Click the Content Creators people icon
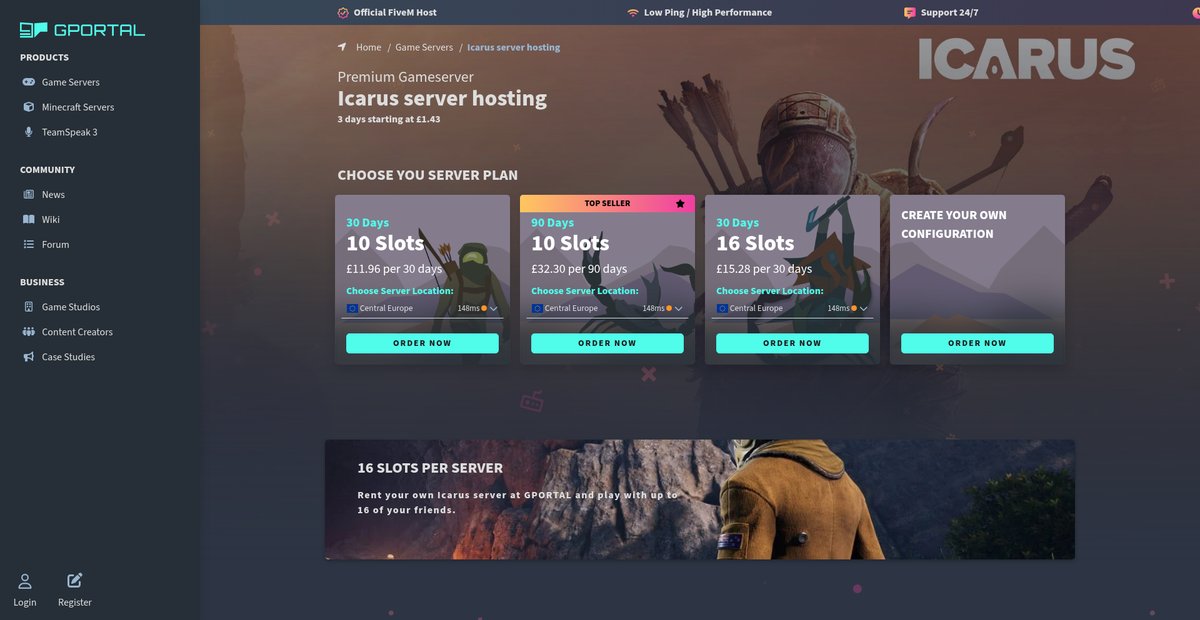 [29, 332]
